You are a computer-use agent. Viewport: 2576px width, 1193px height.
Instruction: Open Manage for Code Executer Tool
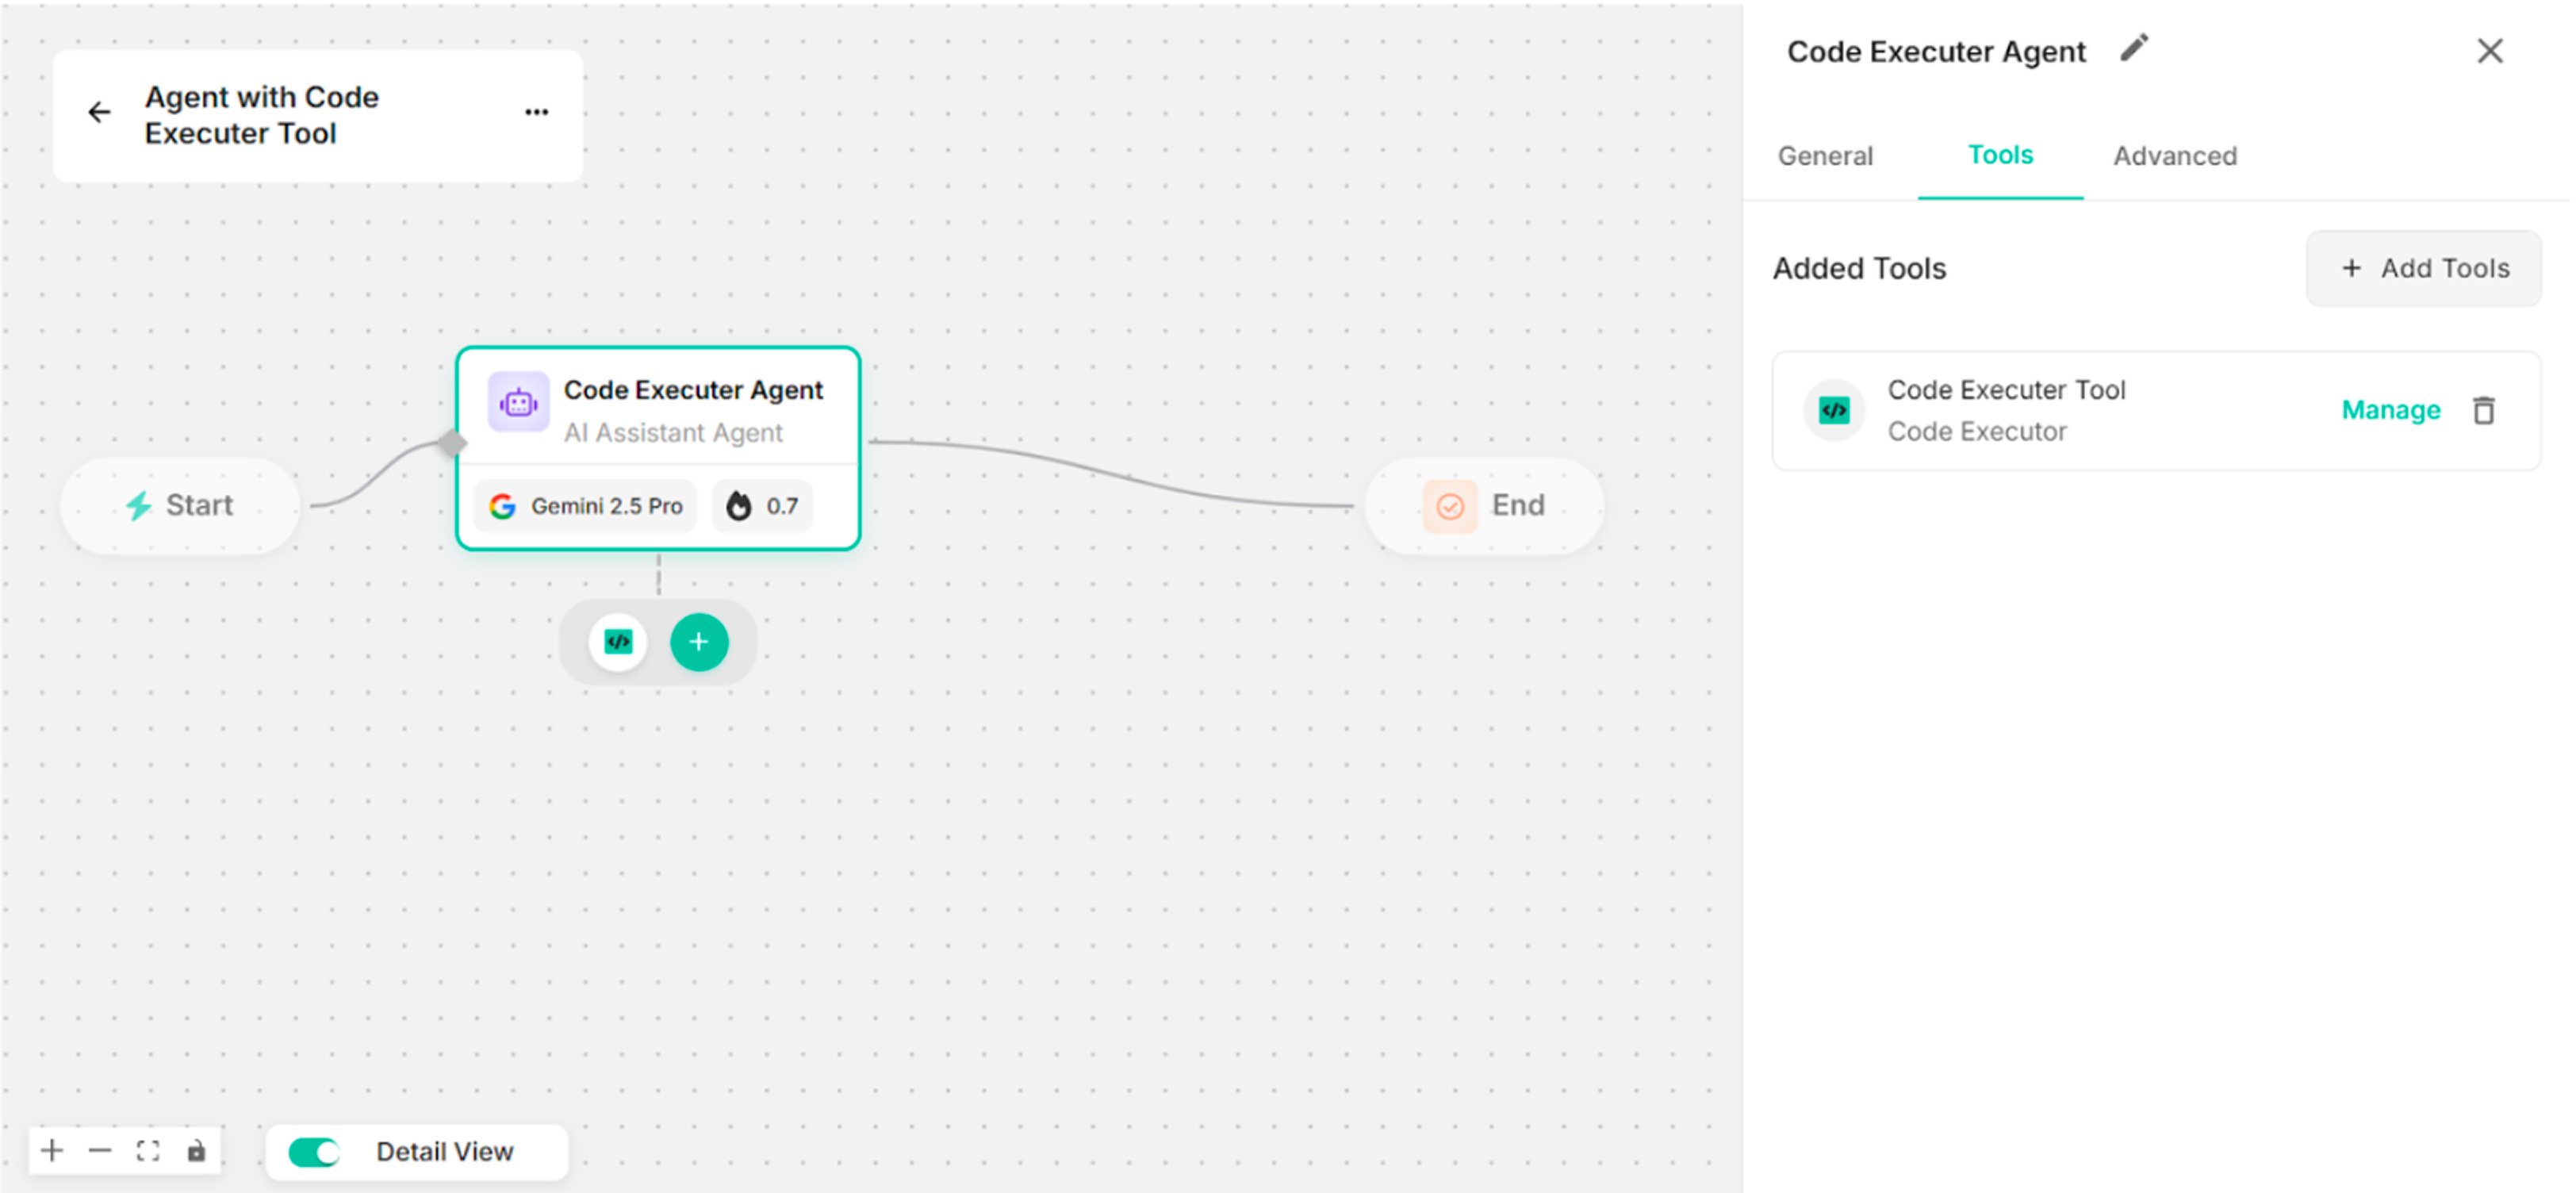click(x=2390, y=410)
